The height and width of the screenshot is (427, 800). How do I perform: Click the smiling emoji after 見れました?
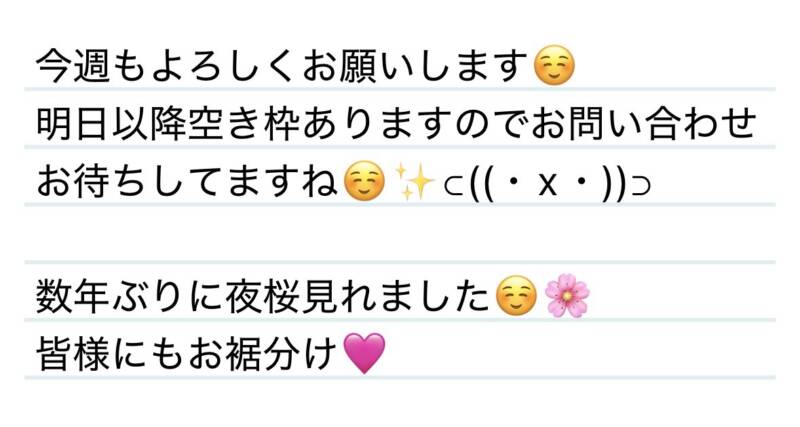tap(516, 297)
